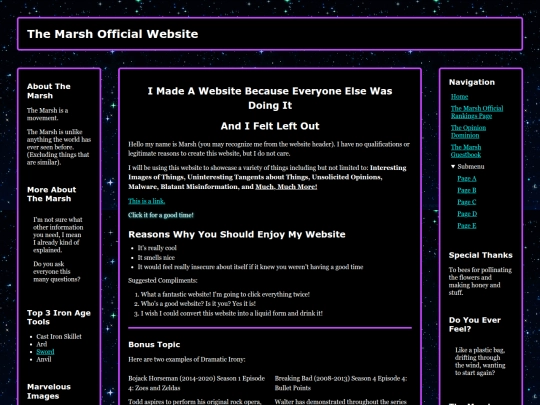This screenshot has width=540, height=405.
Task: Click the 'Ard' list item
Action: coord(42,344)
